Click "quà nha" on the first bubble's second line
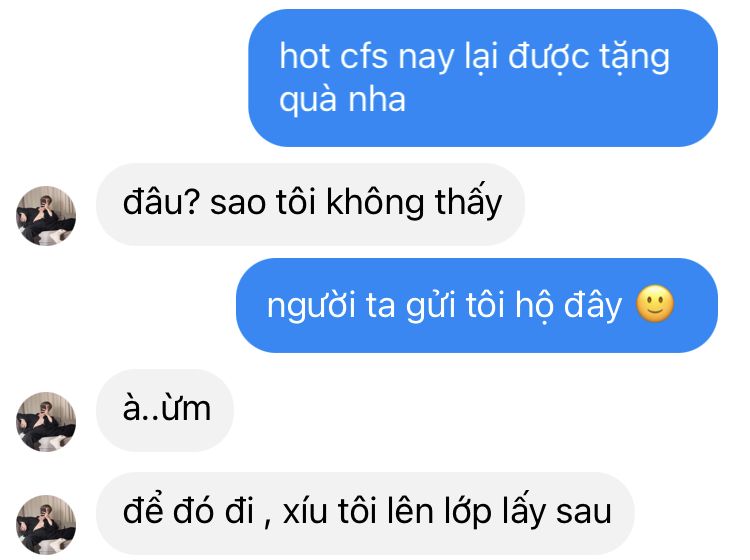 [x=342, y=100]
